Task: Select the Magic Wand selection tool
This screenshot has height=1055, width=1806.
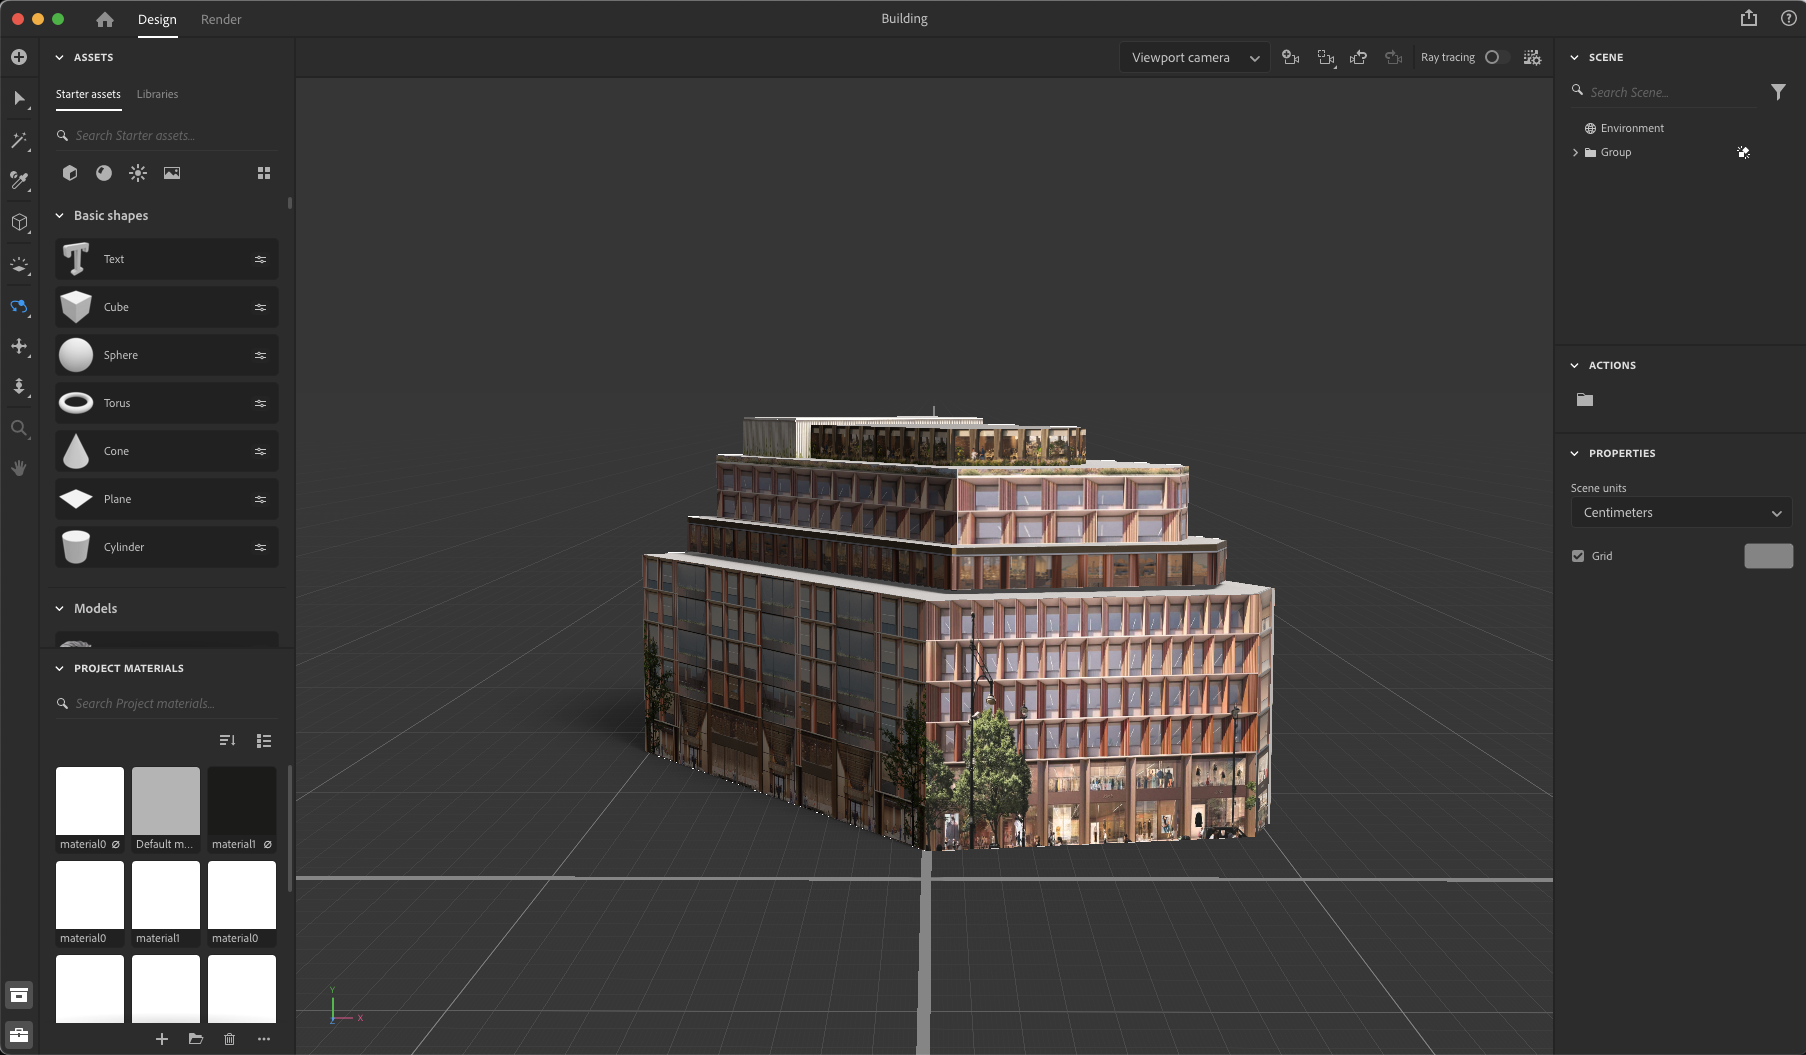Action: point(19,141)
